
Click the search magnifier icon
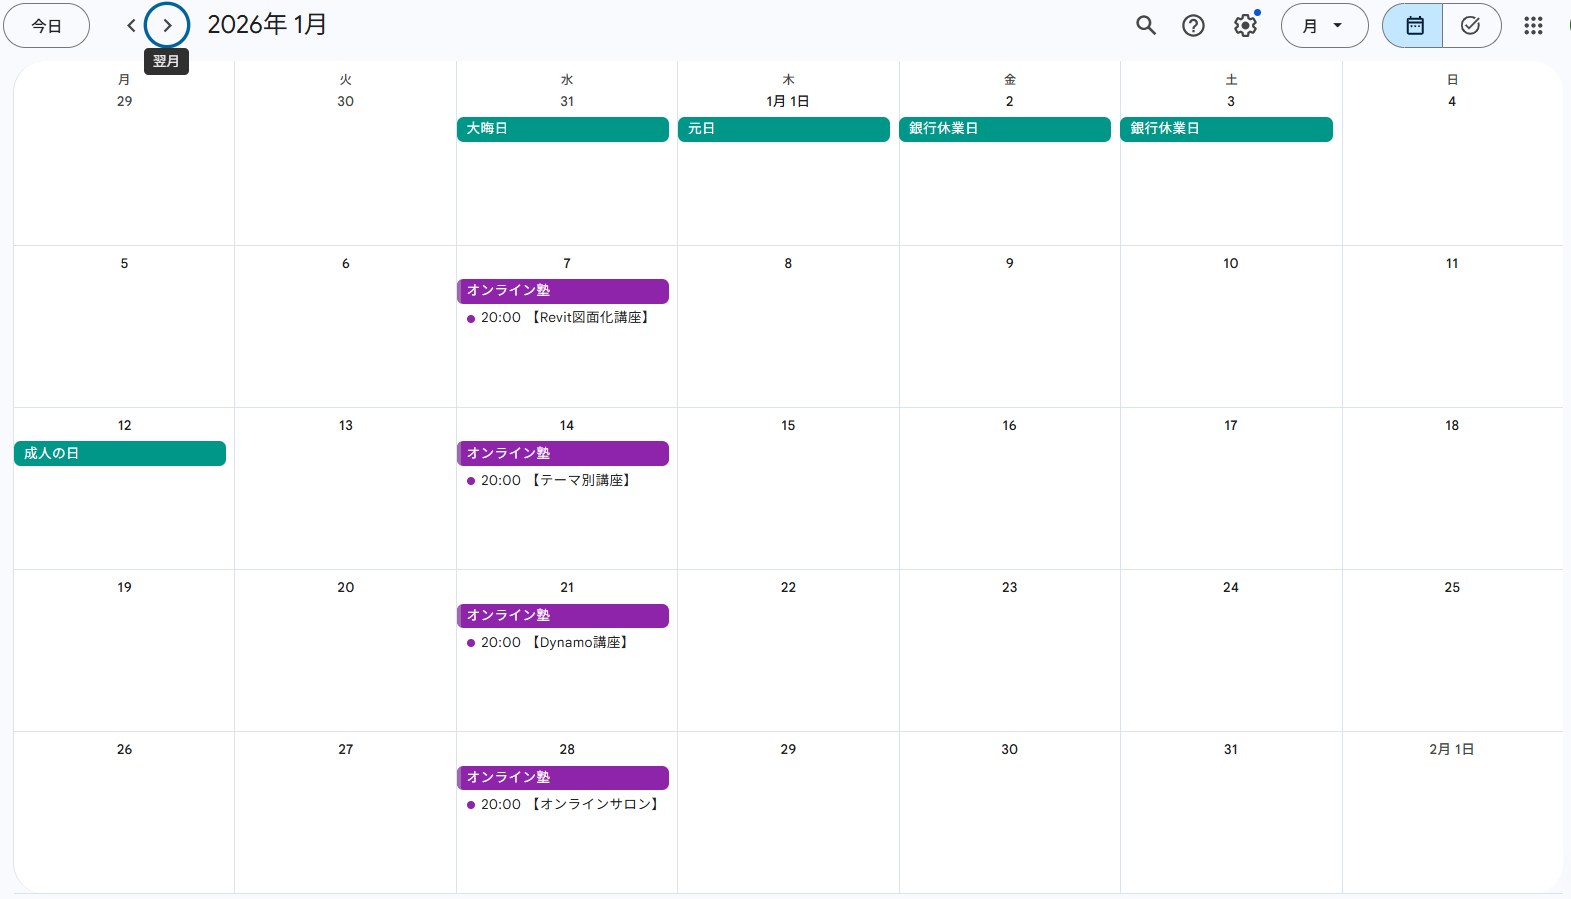point(1146,26)
